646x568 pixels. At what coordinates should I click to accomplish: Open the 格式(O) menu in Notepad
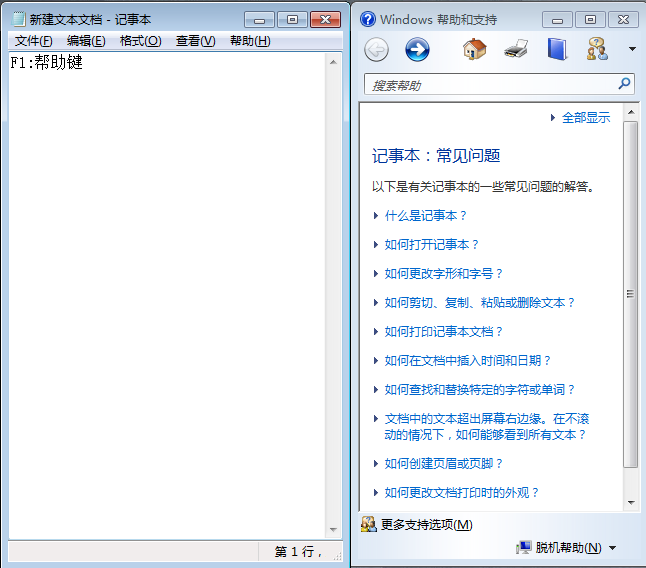click(x=140, y=41)
